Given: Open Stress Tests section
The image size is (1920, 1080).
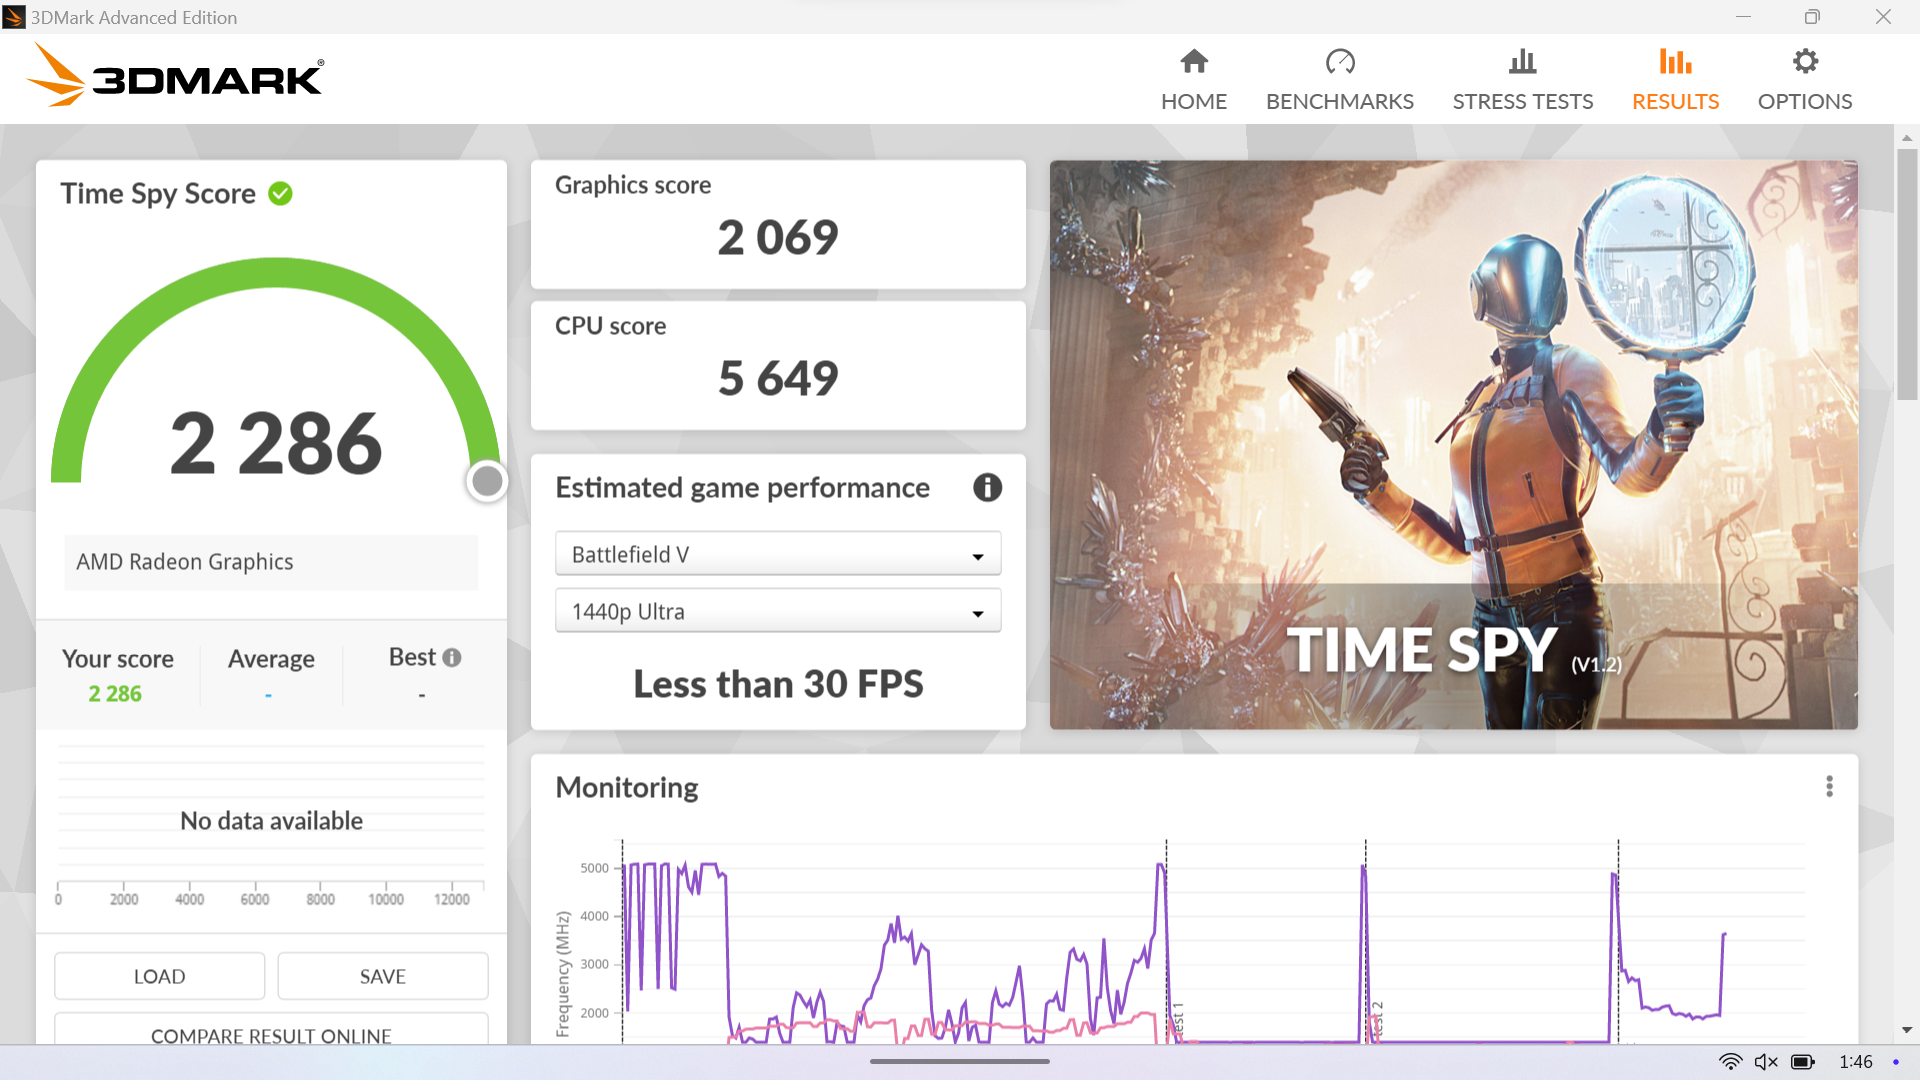Looking at the screenshot, I should [1523, 80].
